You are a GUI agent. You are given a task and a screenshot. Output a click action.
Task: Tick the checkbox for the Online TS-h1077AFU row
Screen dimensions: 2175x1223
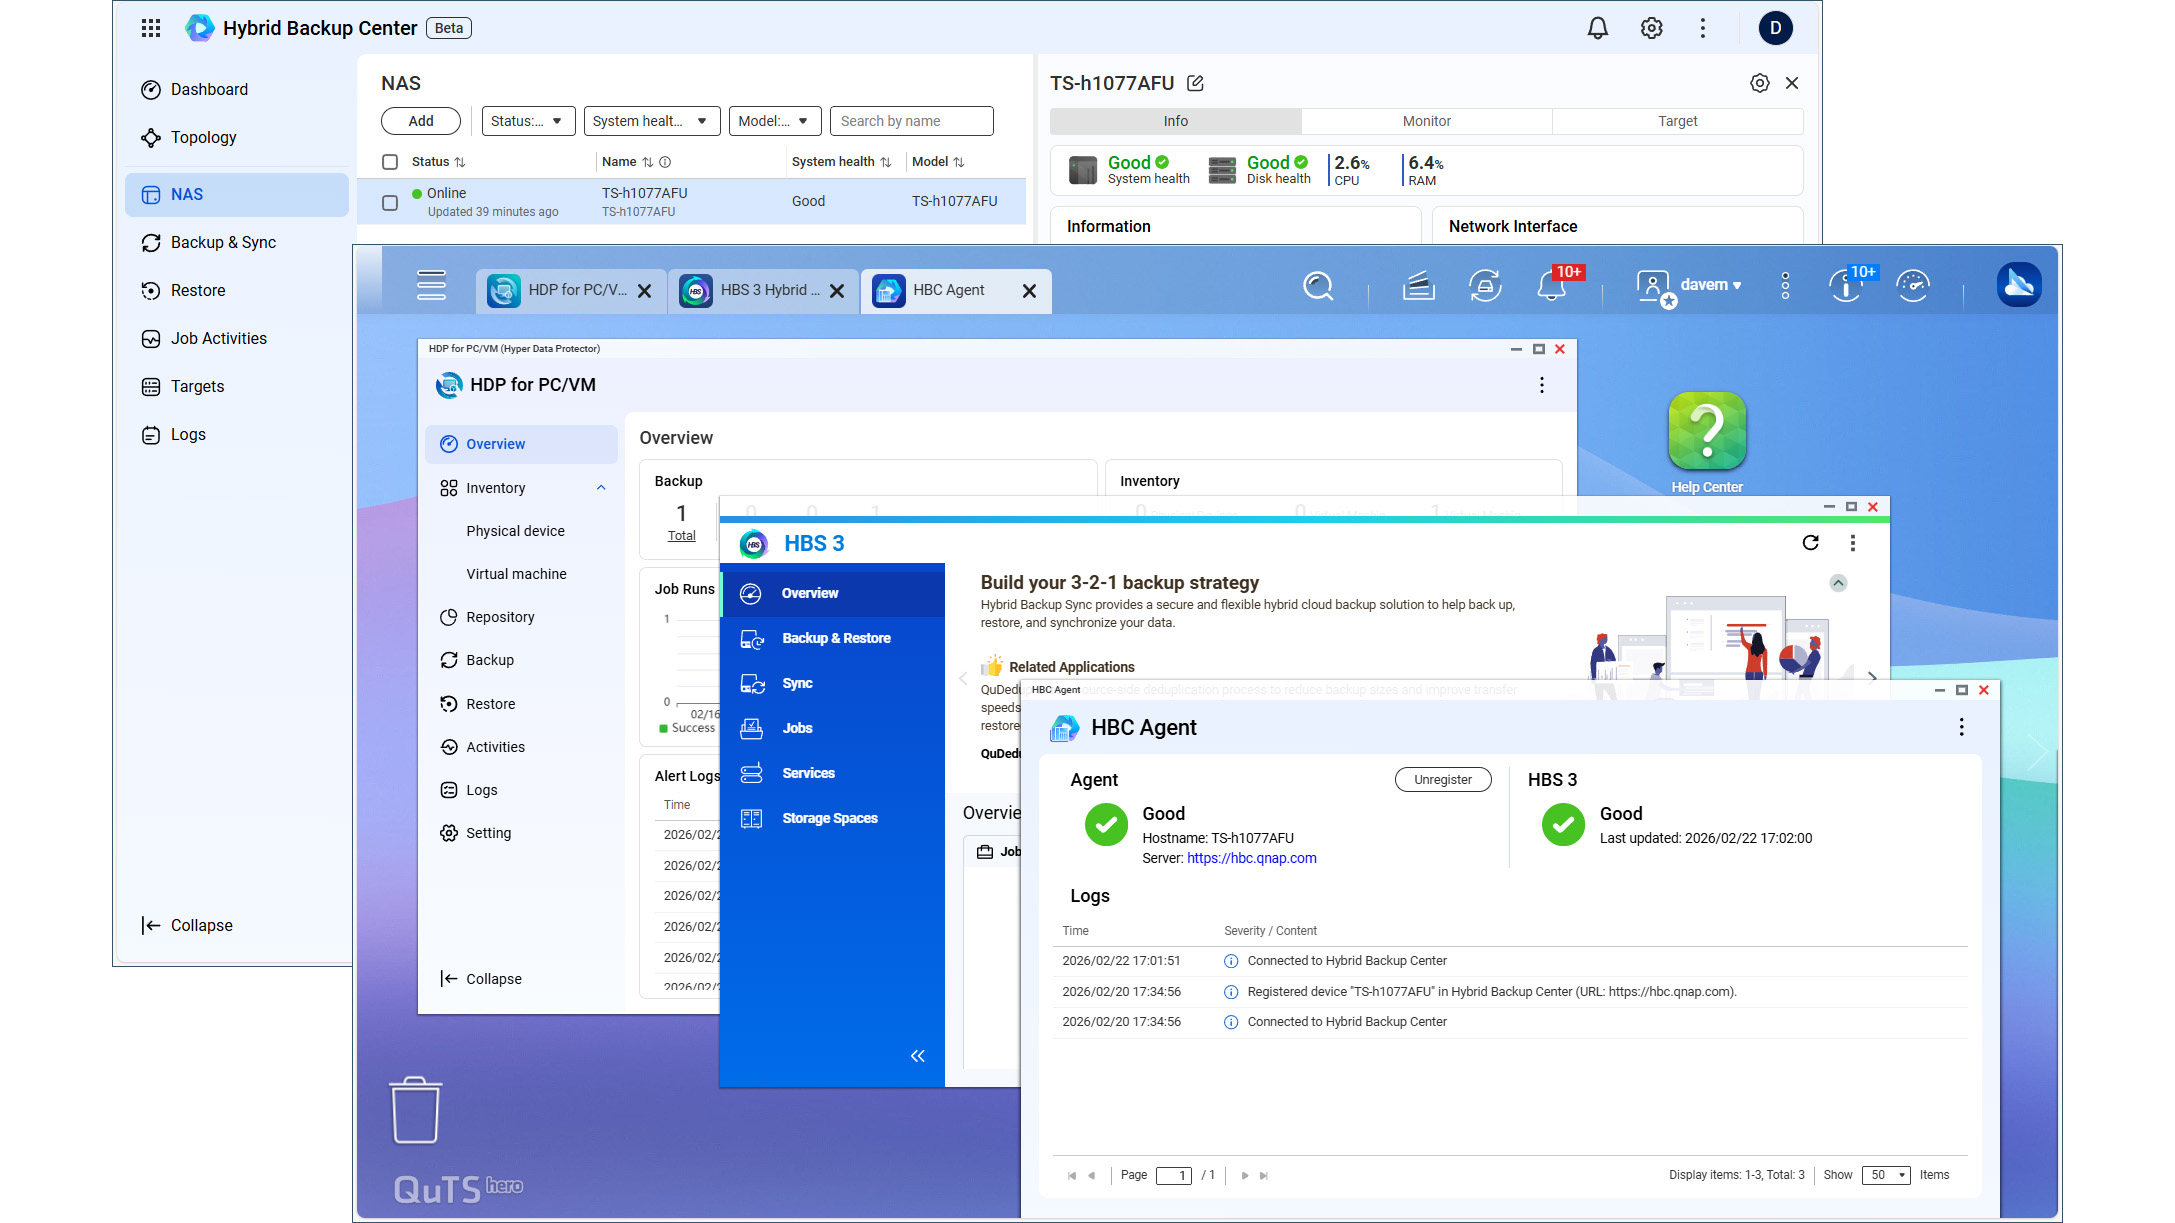click(390, 203)
